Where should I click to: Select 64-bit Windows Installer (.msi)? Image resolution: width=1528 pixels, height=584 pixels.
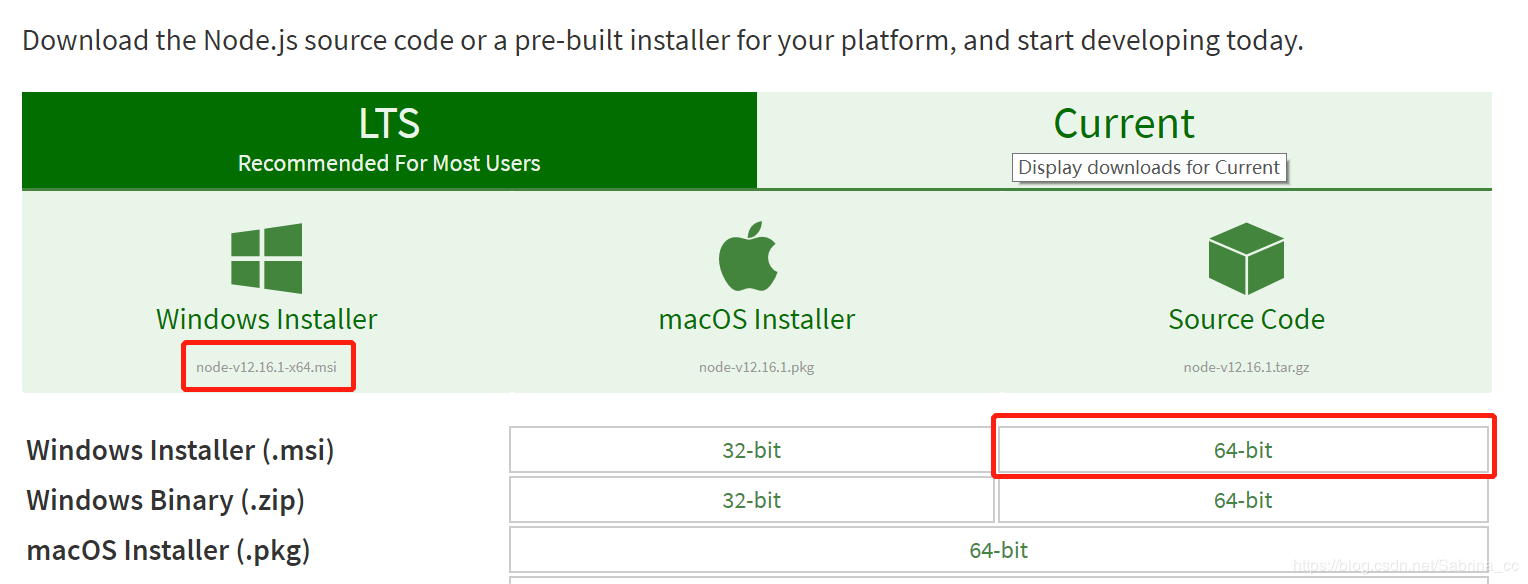click(1243, 449)
